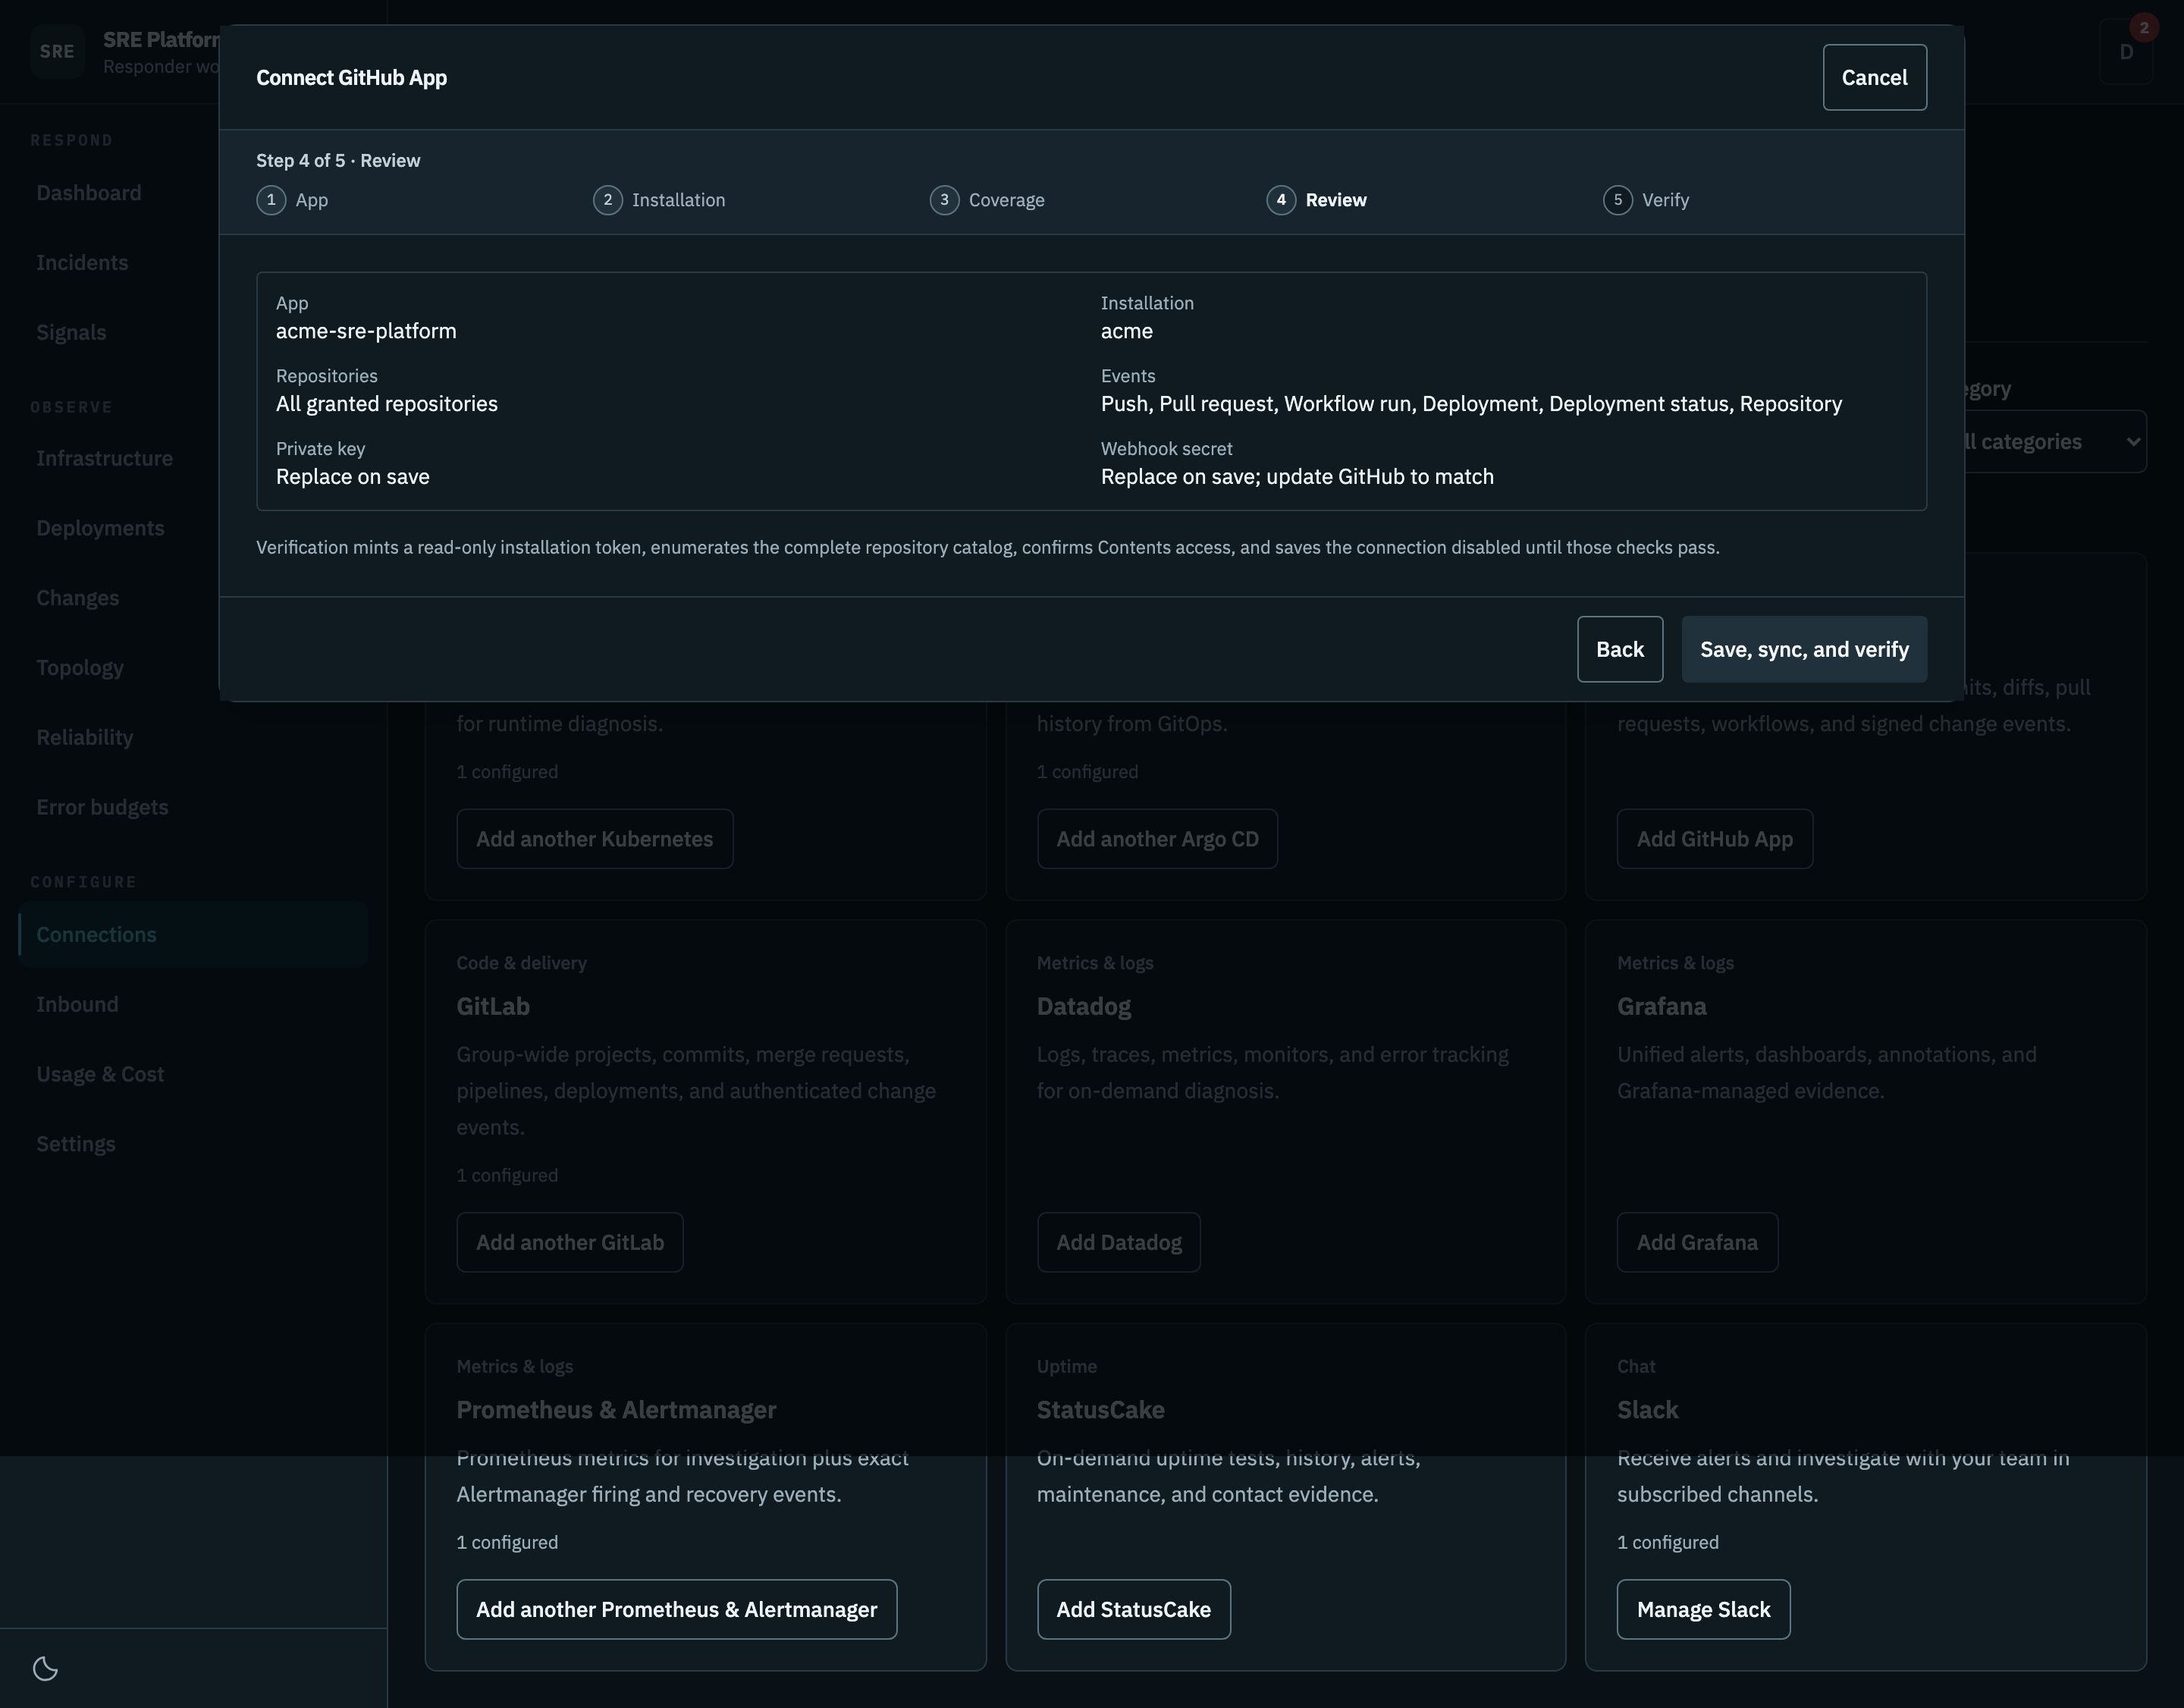
Task: Click Save, sync, and verify
Action: (1804, 649)
